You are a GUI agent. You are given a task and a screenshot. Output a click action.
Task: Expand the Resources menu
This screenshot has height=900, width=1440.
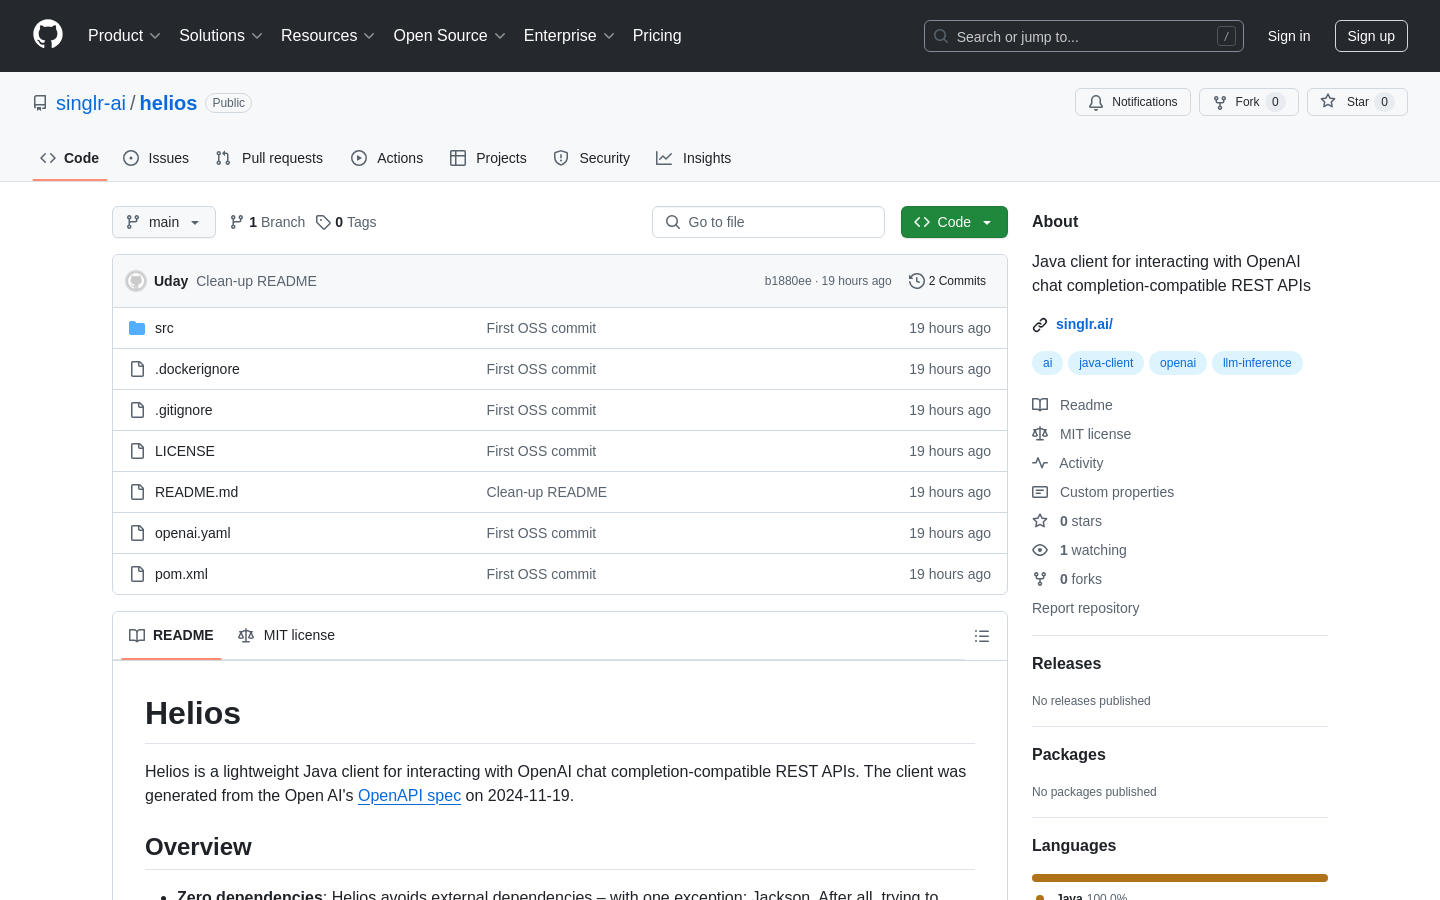click(328, 36)
